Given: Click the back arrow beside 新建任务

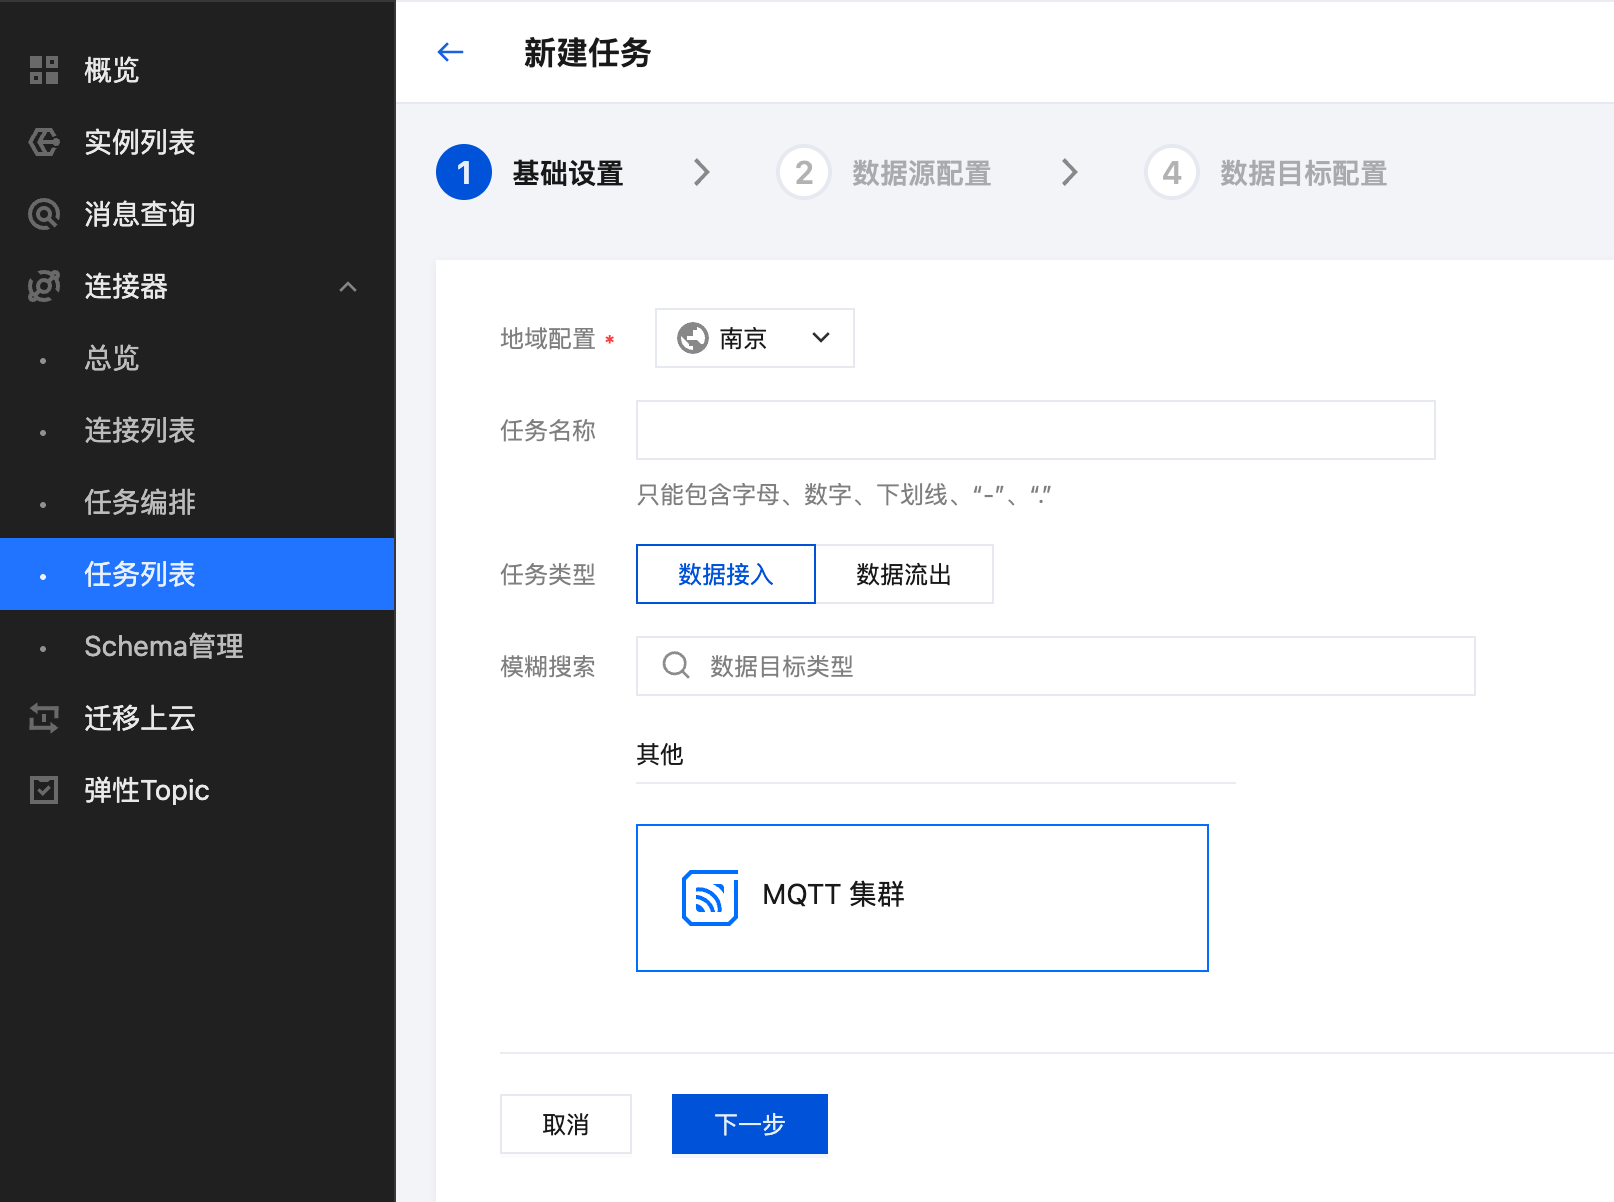Looking at the screenshot, I should coord(451,52).
